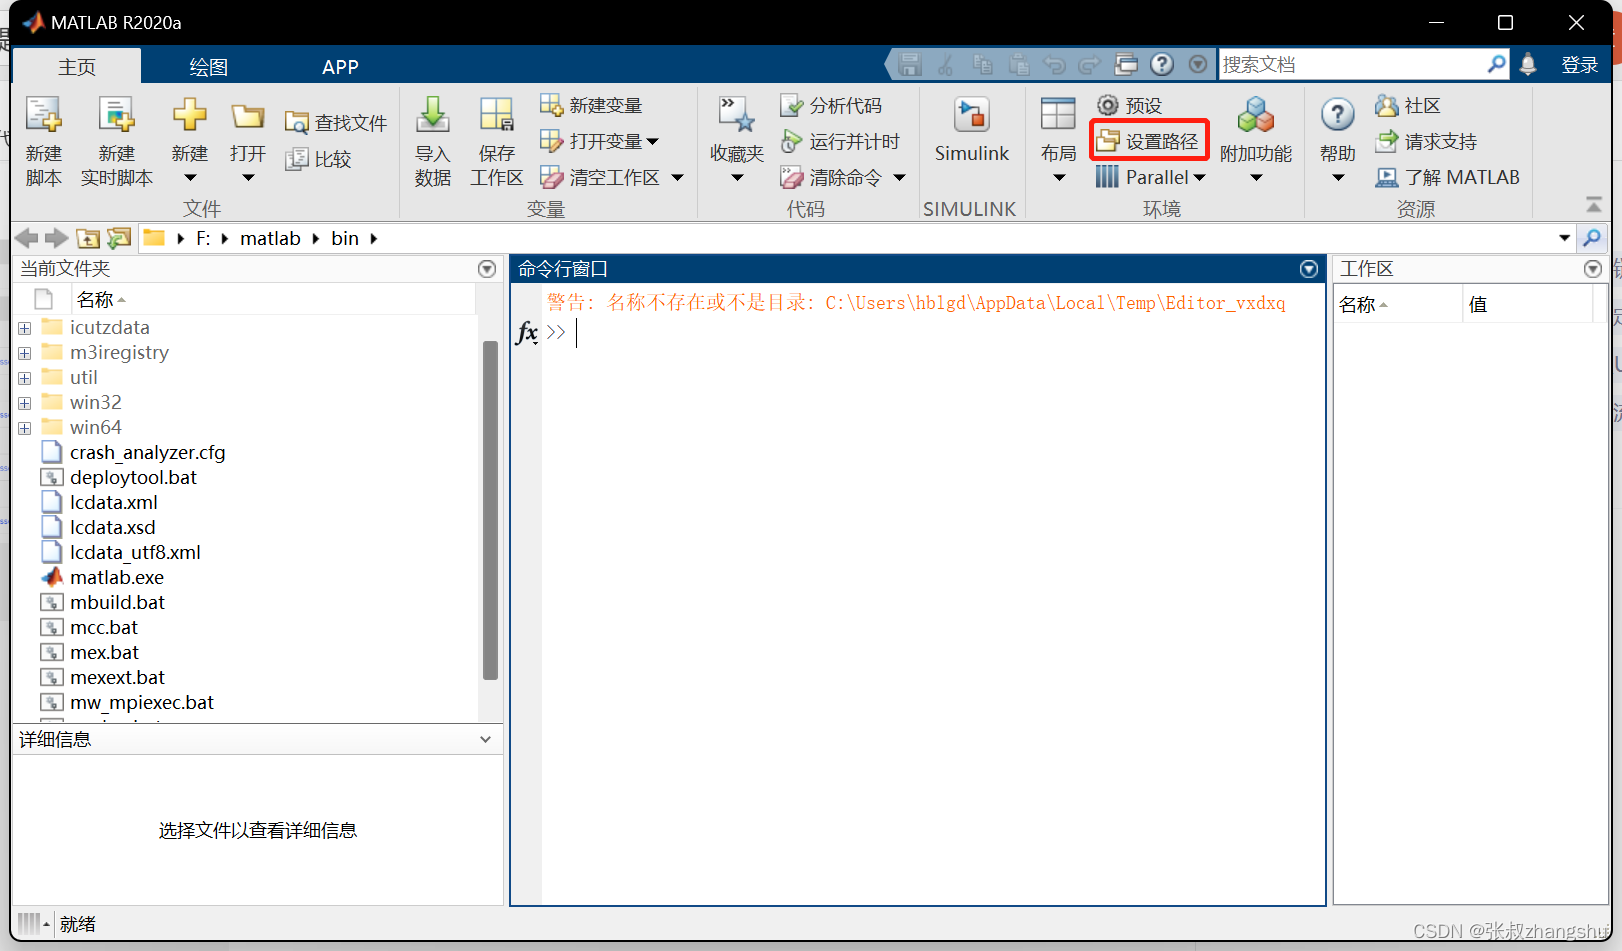Viewport: 1622px width, 951px height.
Task: Select deploytool.bat file
Action: (133, 478)
